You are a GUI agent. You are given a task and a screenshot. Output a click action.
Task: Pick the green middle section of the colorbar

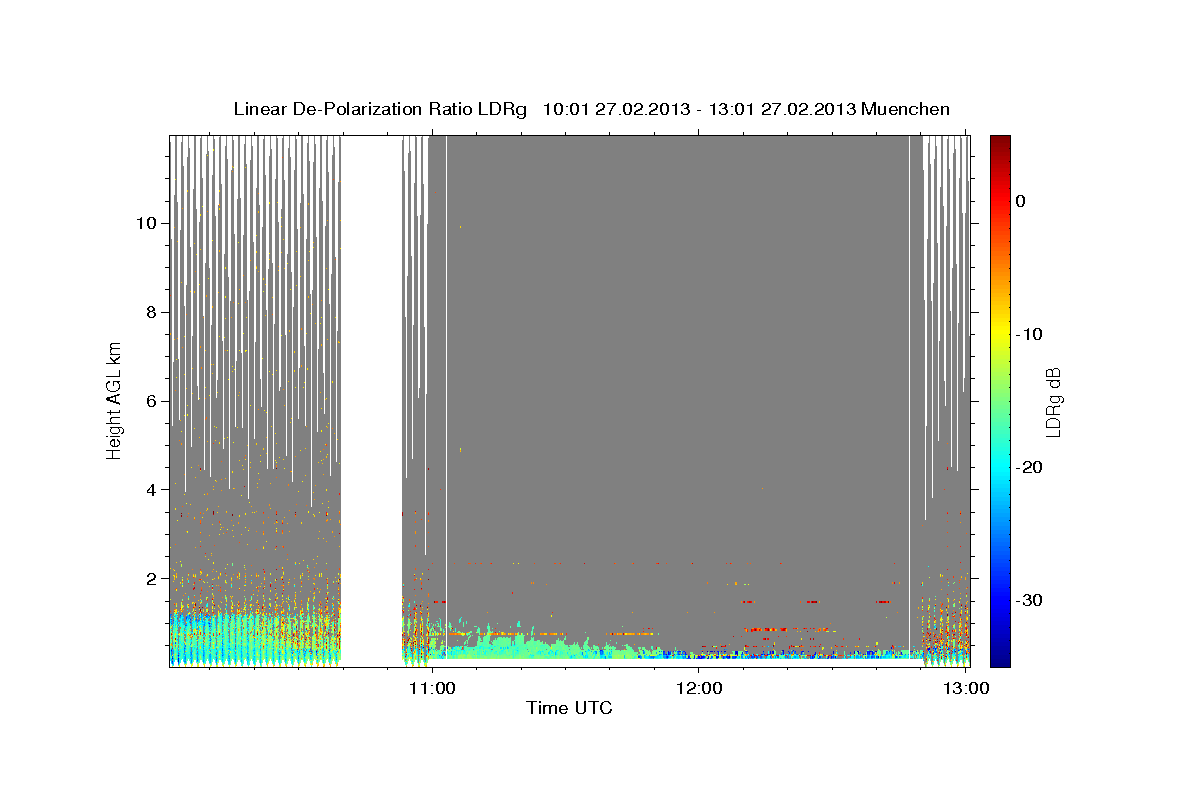(1000, 400)
